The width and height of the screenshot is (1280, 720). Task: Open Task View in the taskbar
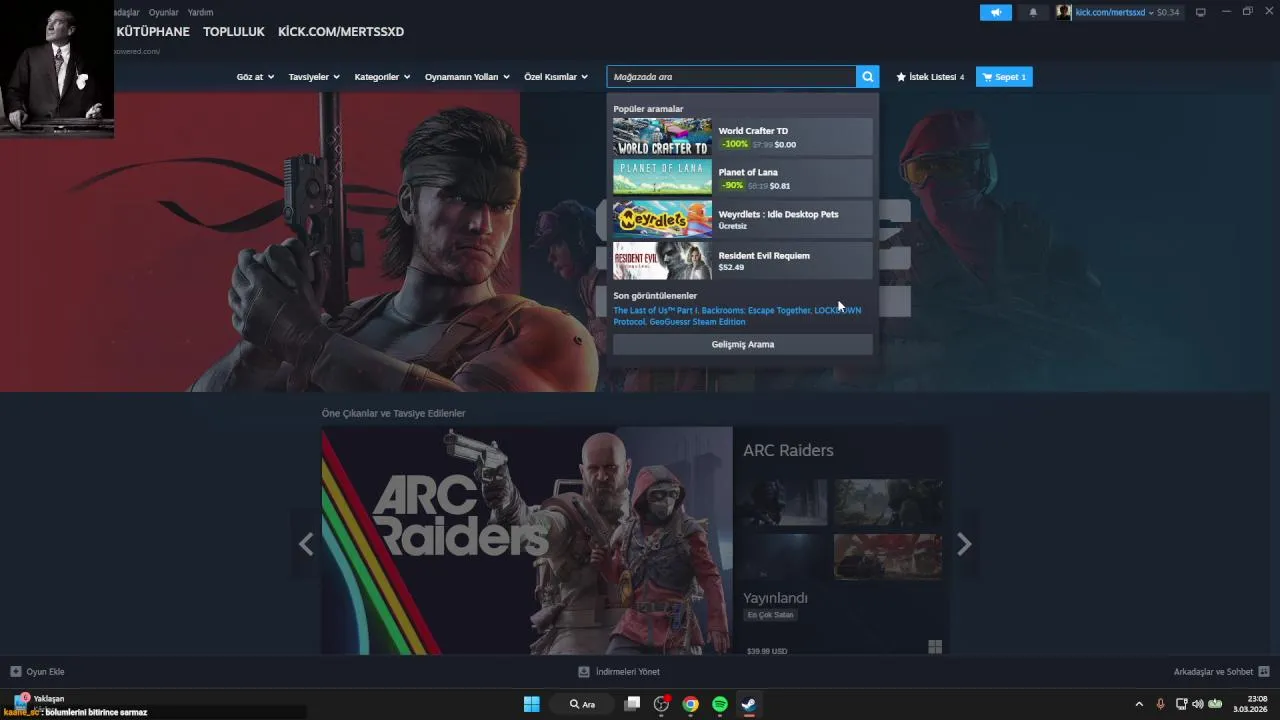point(632,704)
